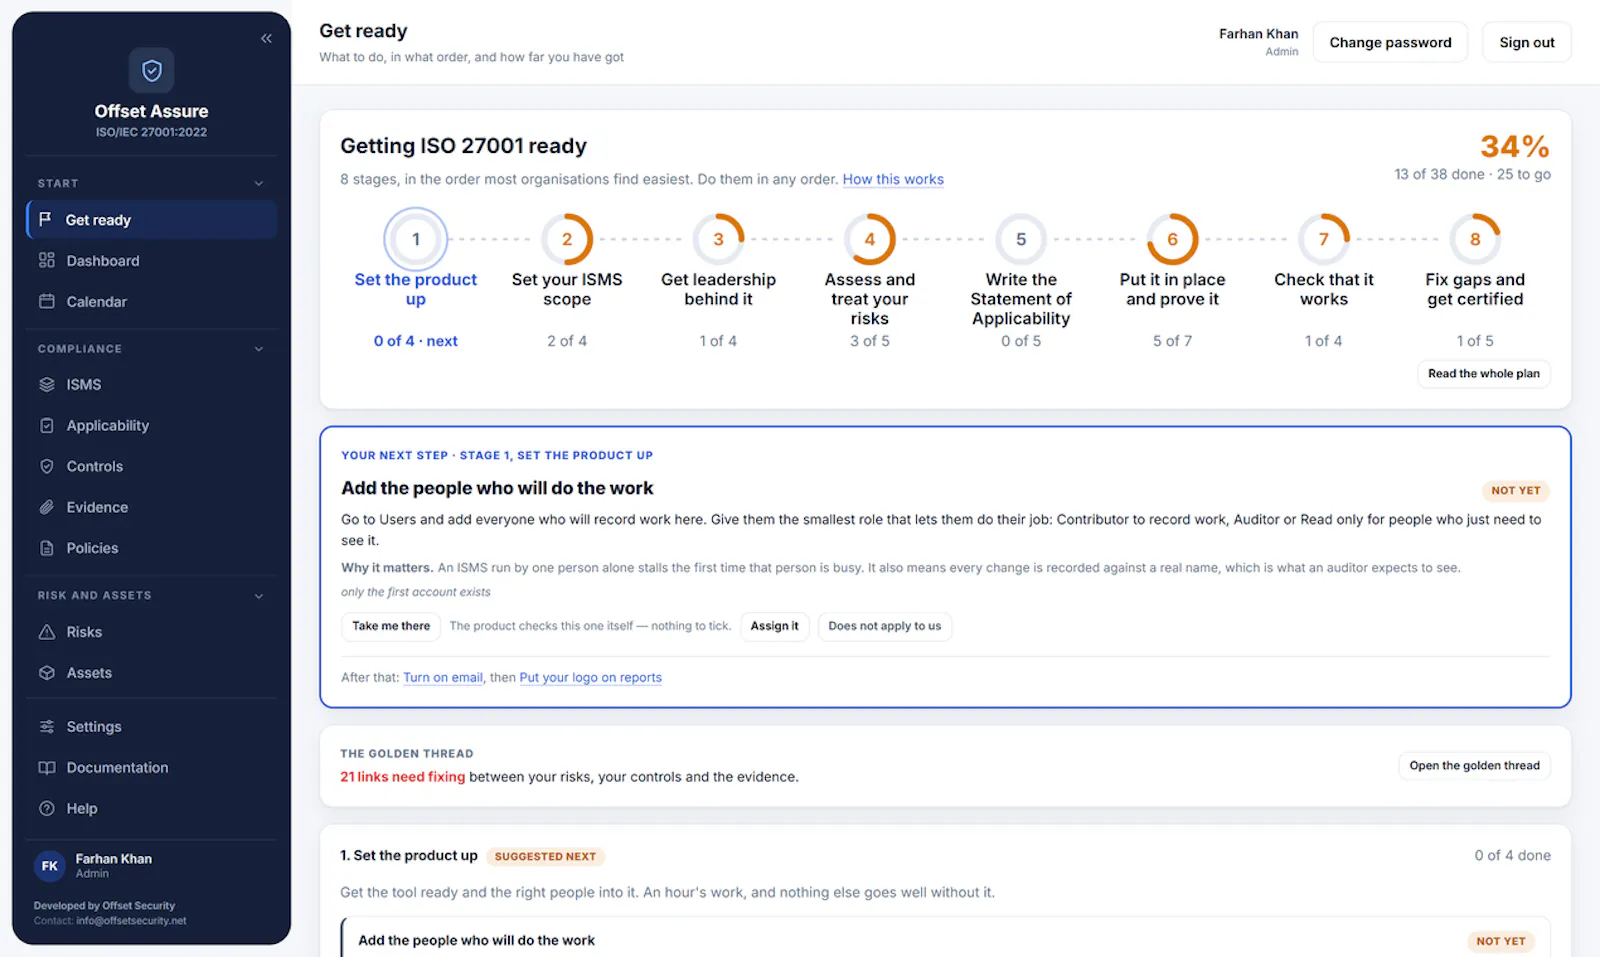Click the 21 links need fixing text

pos(402,777)
